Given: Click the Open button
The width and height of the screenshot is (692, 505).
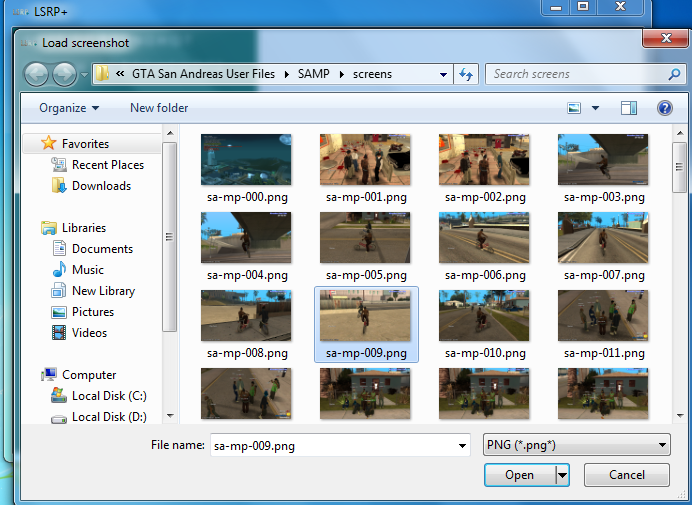Looking at the screenshot, I should (519, 475).
